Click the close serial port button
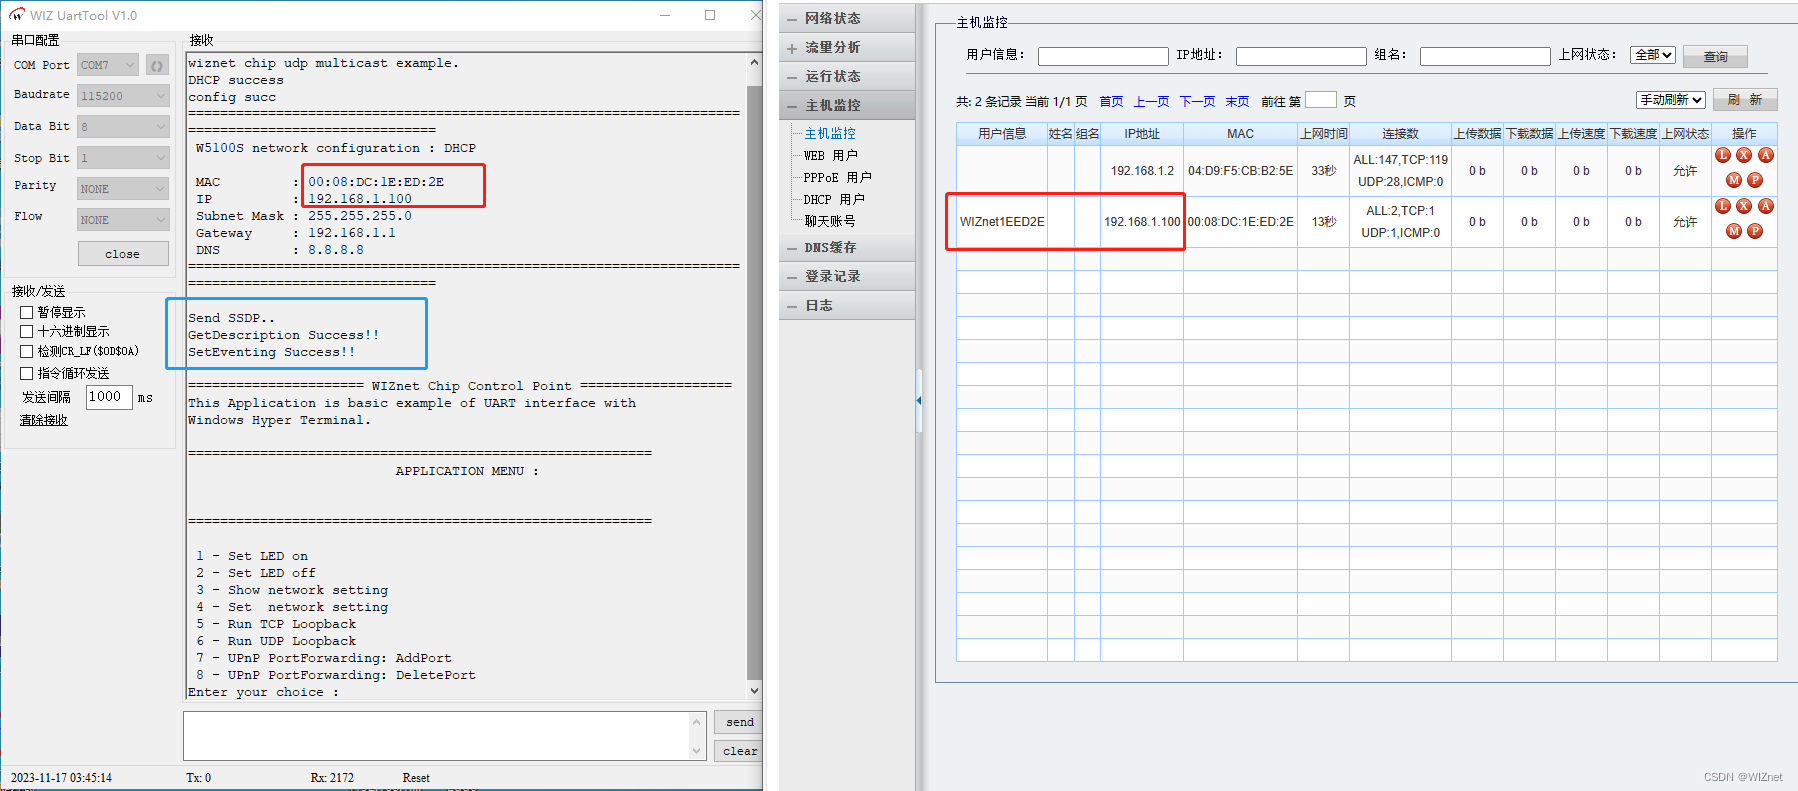1798x791 pixels. pyautogui.click(x=123, y=253)
